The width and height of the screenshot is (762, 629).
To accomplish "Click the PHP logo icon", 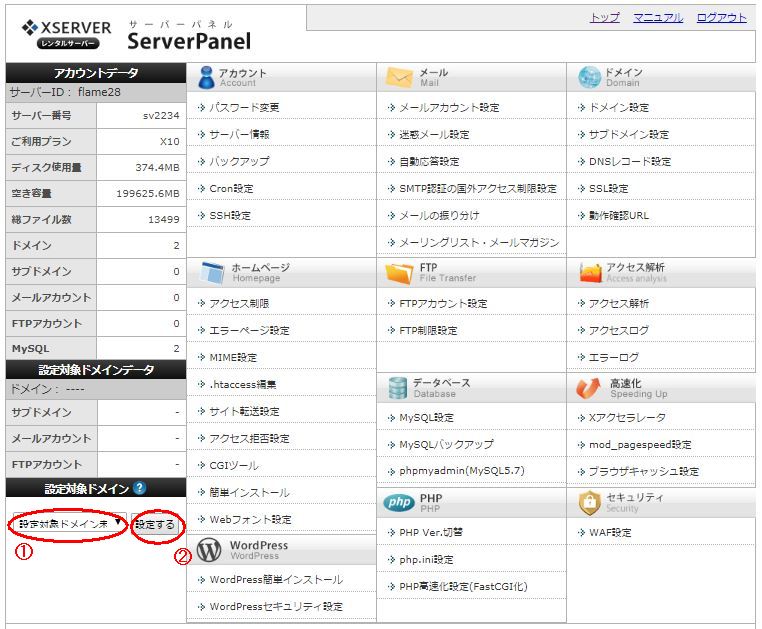I will (399, 502).
